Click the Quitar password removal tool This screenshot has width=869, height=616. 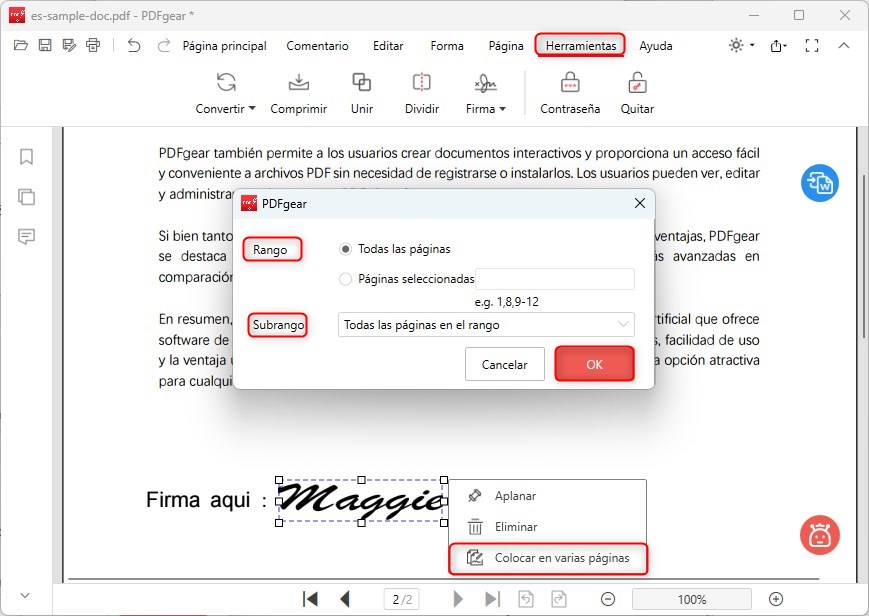coord(637,93)
